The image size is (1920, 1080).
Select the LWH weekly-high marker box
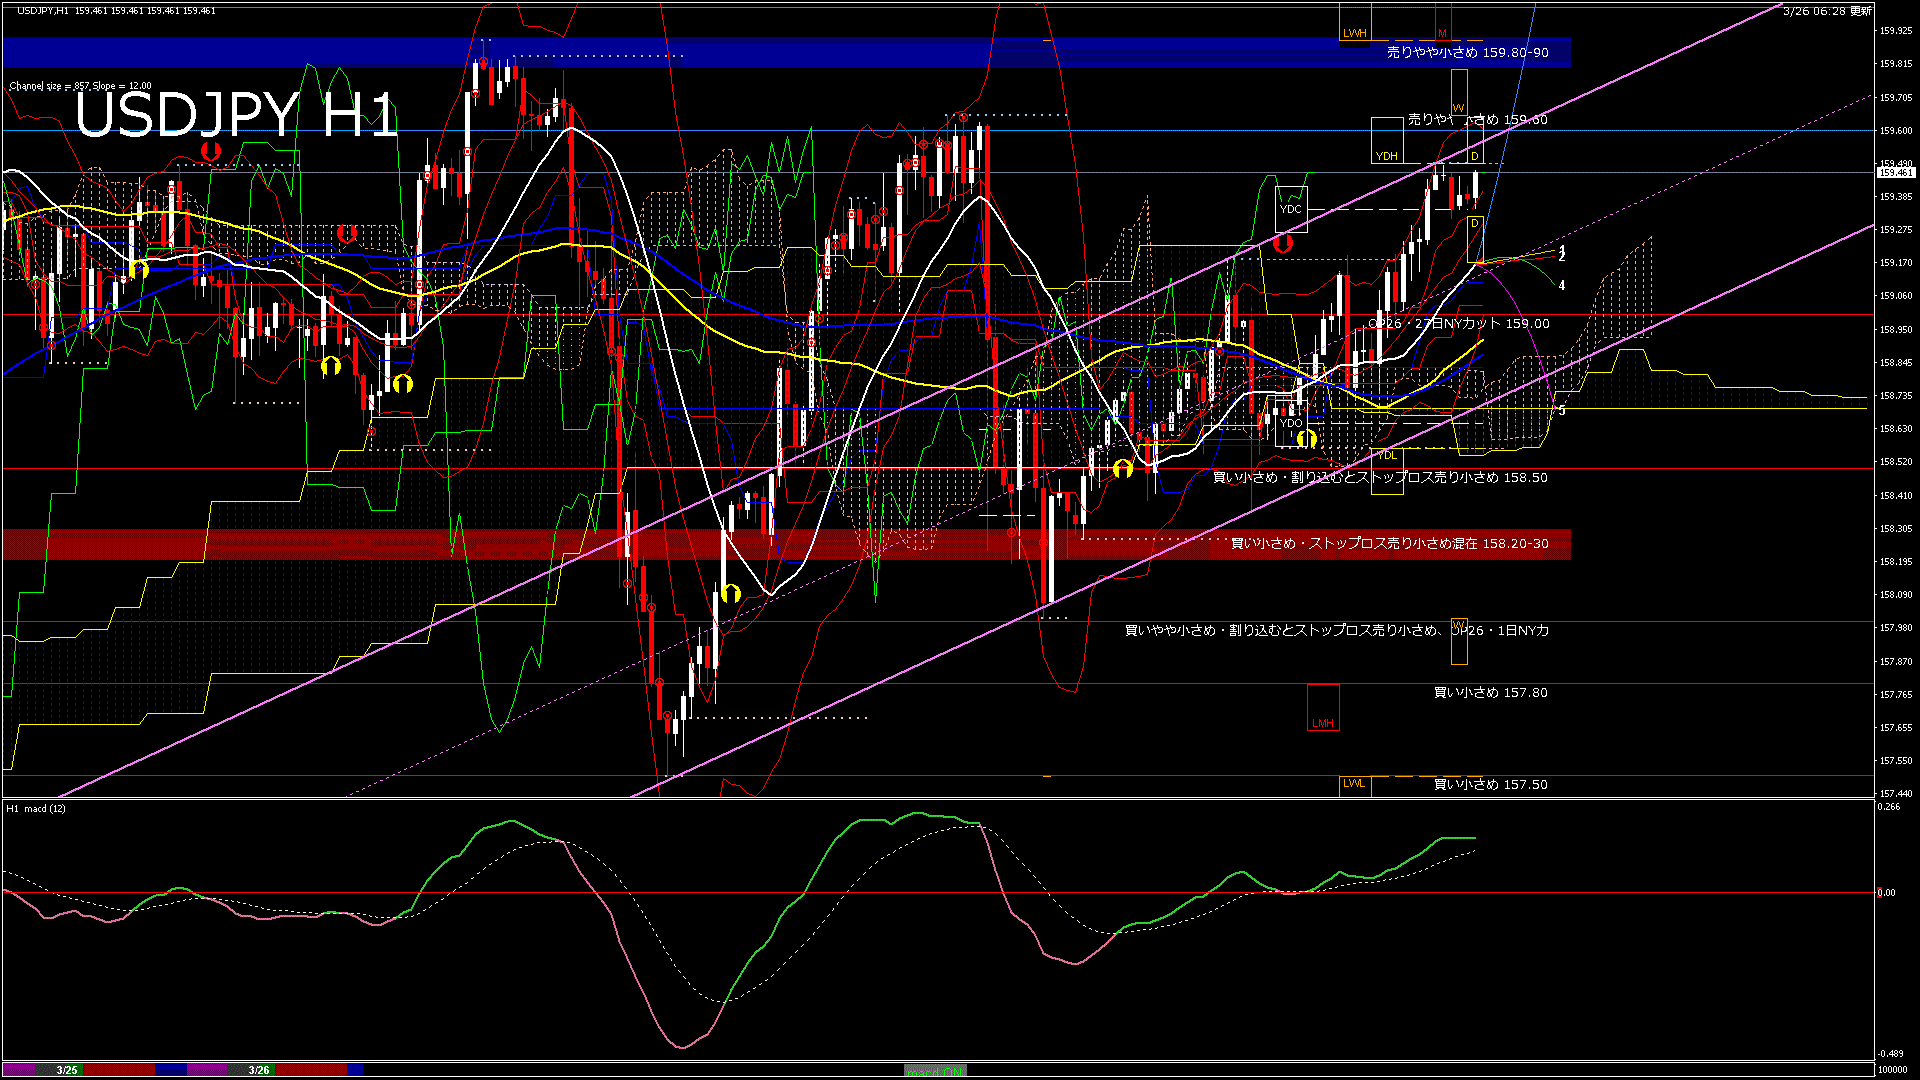[x=1355, y=32]
